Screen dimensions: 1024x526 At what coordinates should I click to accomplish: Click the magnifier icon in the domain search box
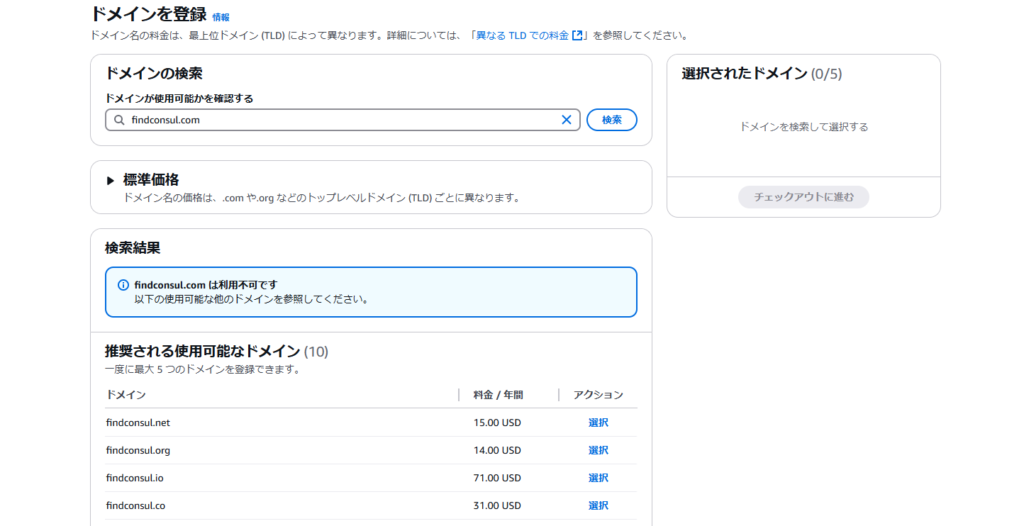tap(119, 120)
